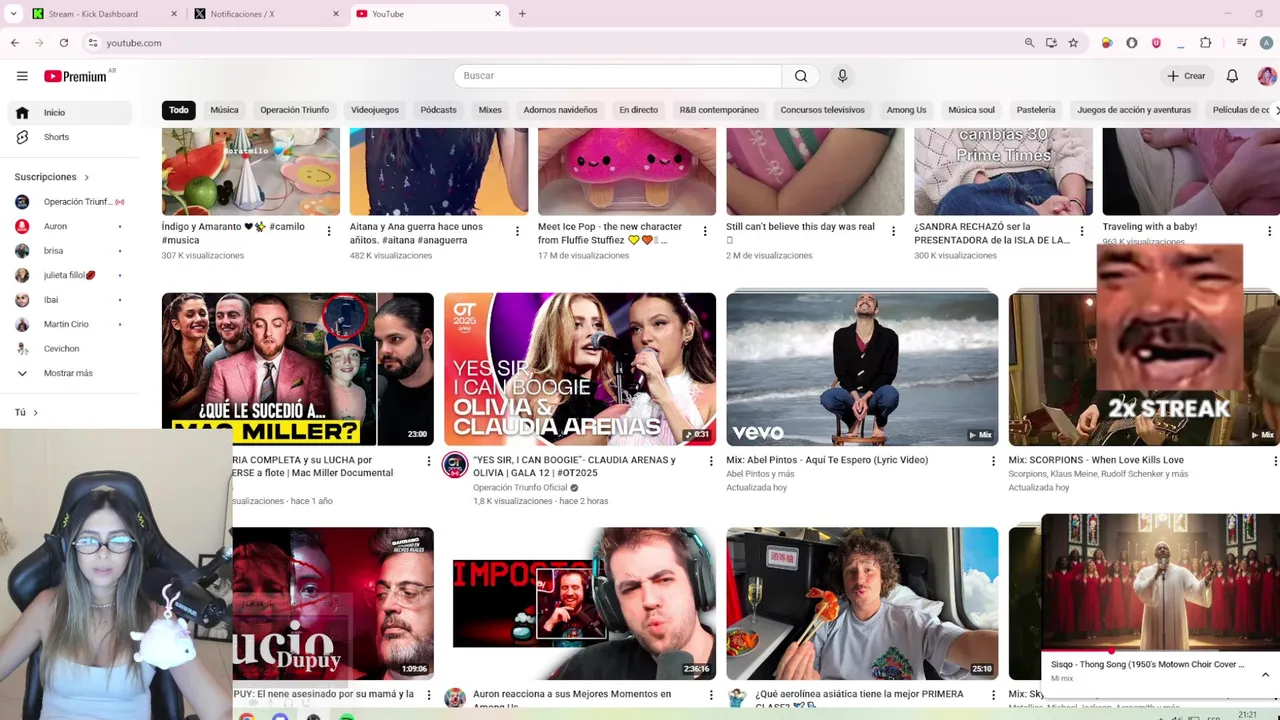Open options for Scorpions mix

pyautogui.click(x=1275, y=461)
